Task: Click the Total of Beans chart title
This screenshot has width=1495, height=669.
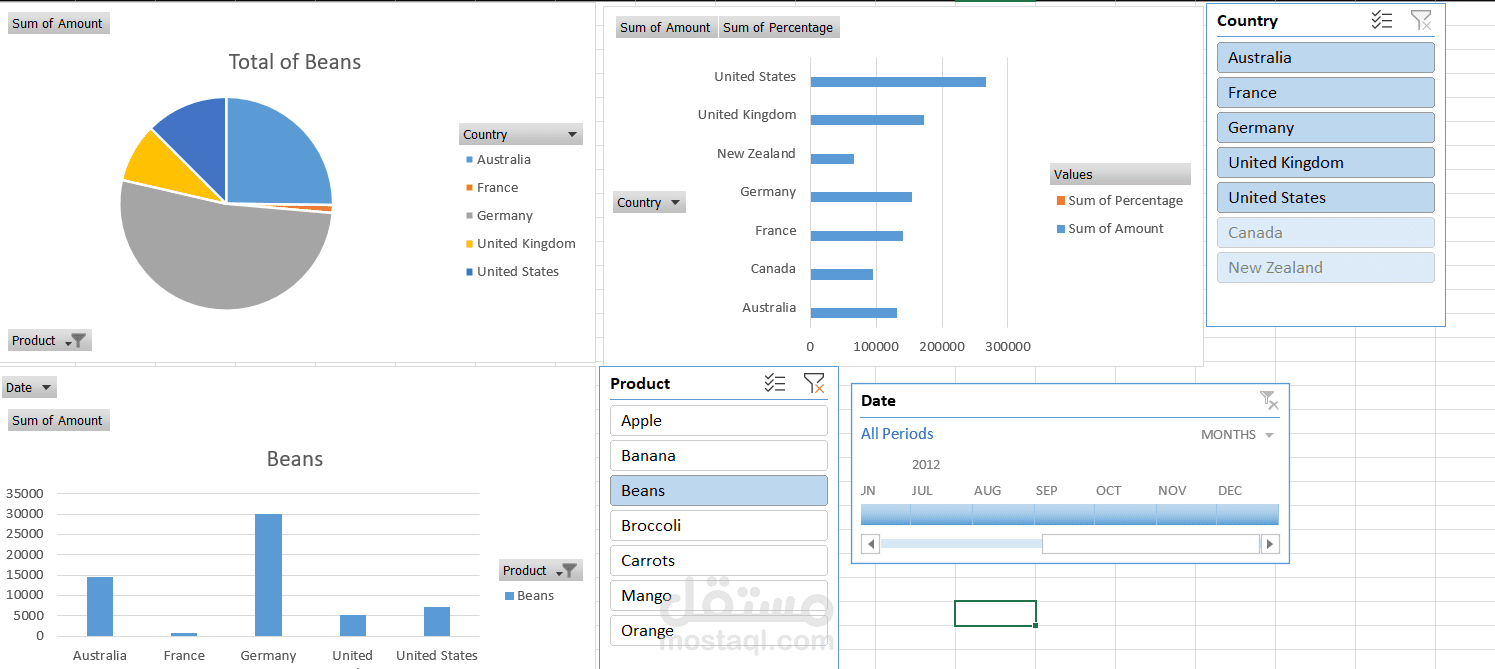Action: point(295,62)
